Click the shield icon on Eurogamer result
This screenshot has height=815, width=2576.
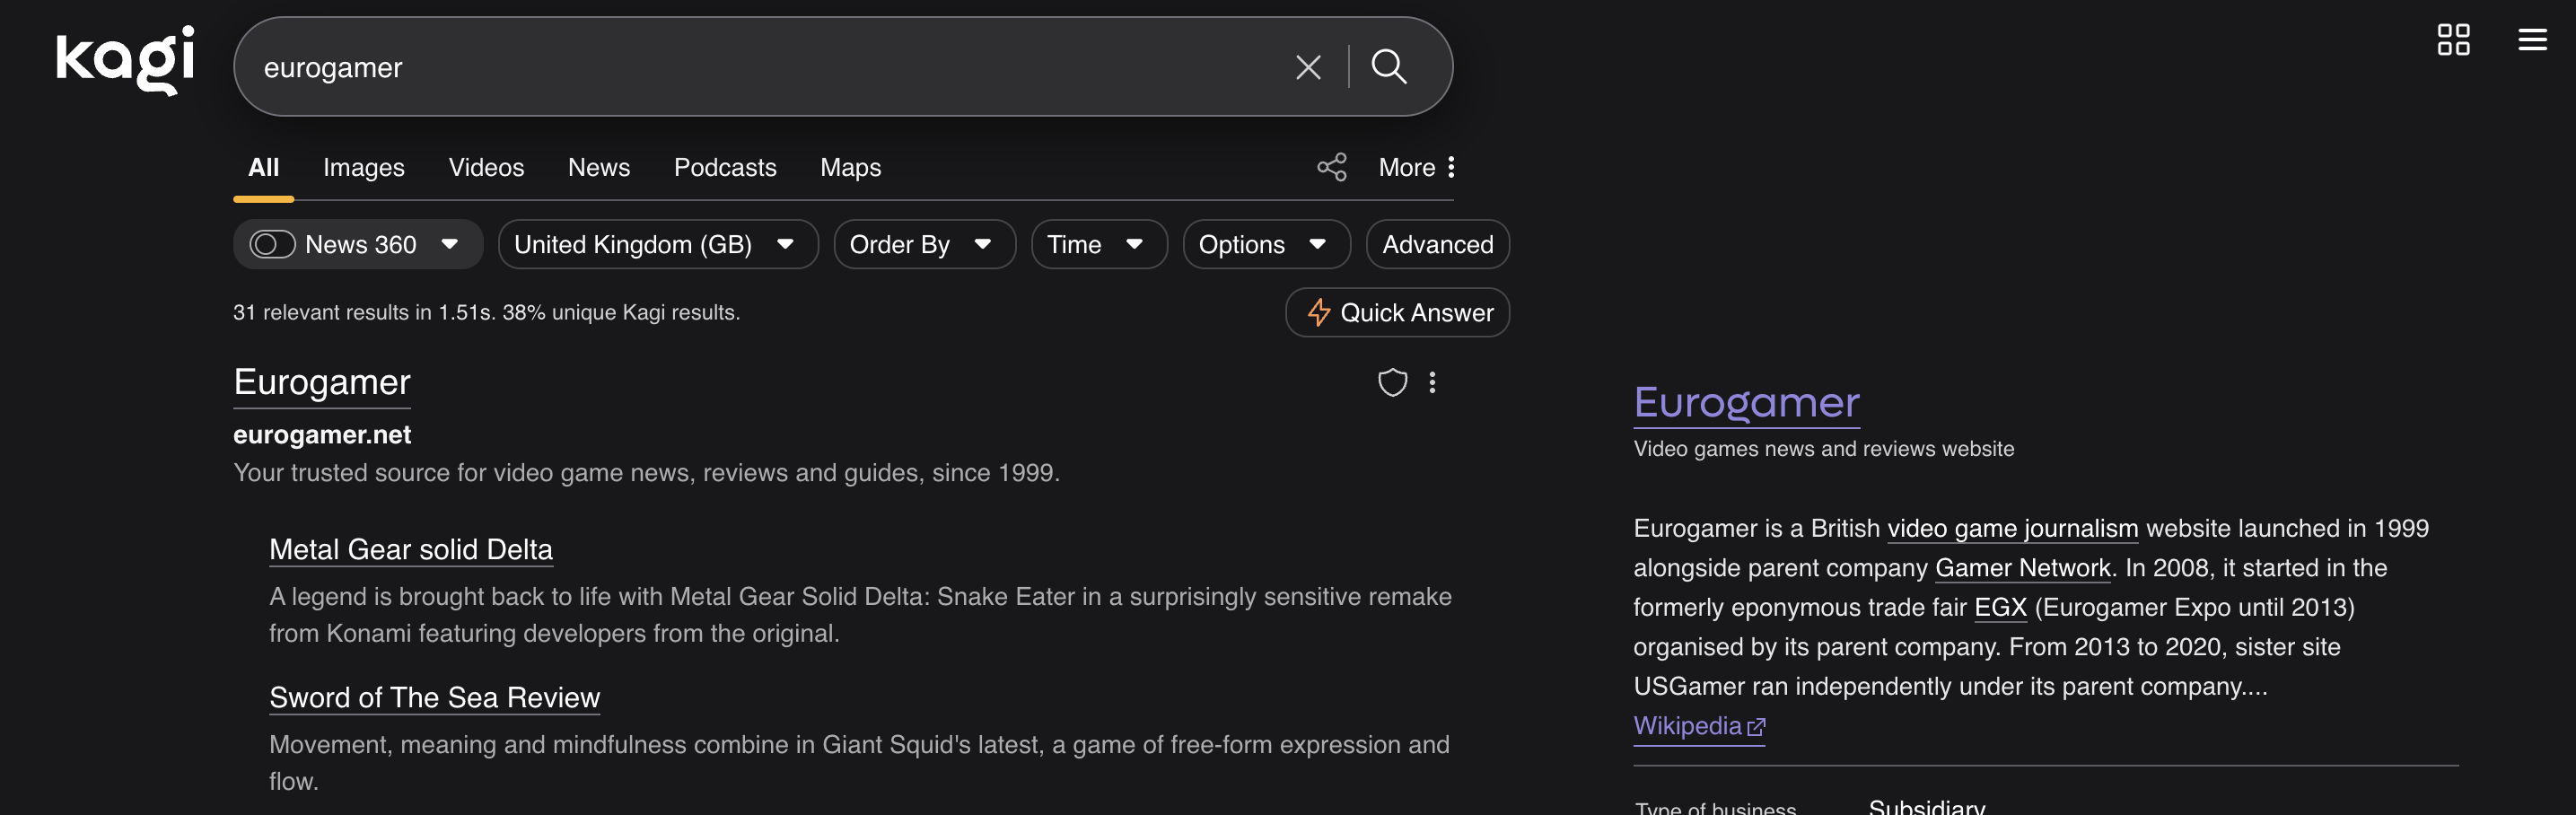coord(1392,382)
